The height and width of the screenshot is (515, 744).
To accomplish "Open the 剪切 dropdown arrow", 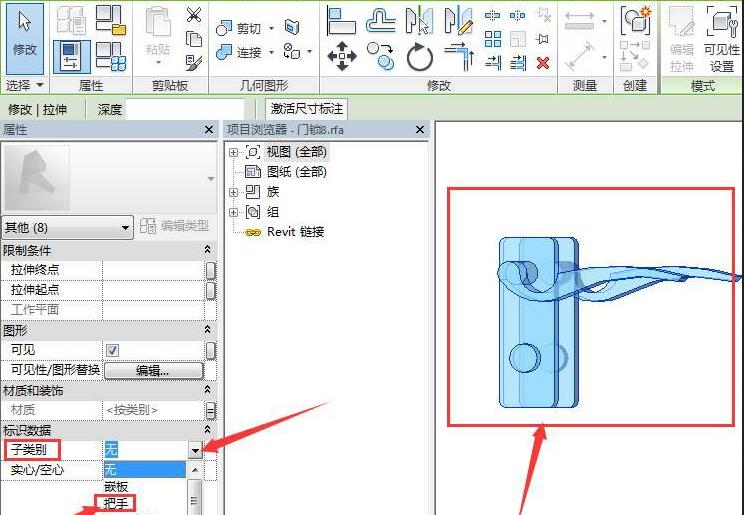I will [271, 28].
